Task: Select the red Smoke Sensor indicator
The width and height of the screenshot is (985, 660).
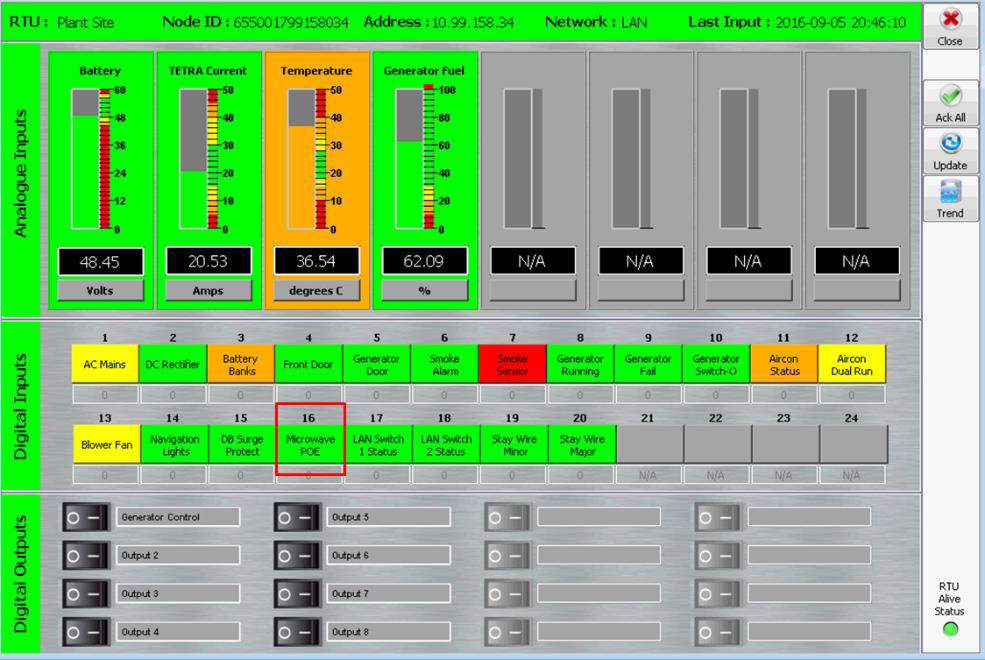Action: [512, 365]
